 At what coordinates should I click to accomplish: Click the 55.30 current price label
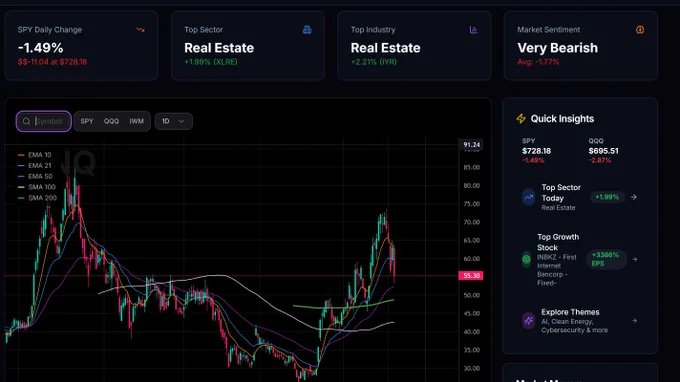(471, 276)
